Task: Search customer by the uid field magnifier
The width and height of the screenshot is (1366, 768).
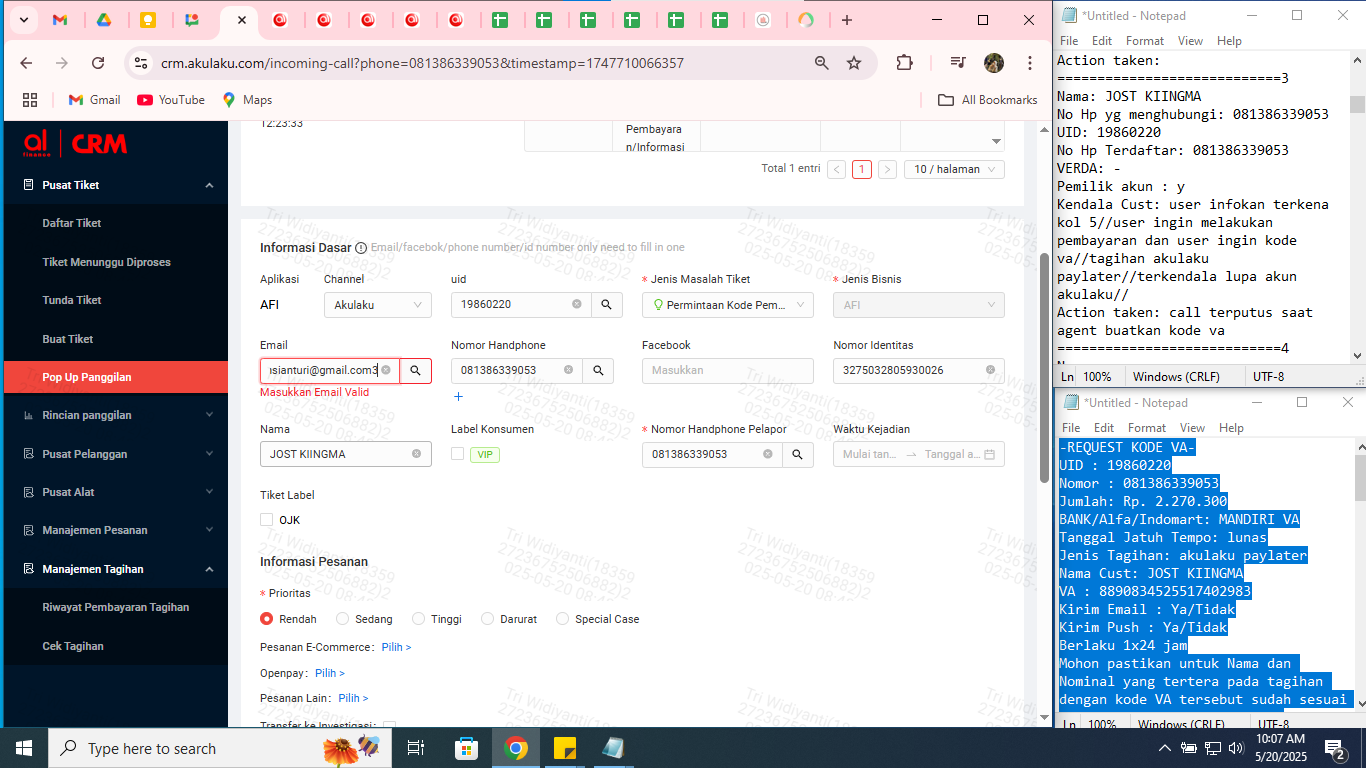Action: 606,305
